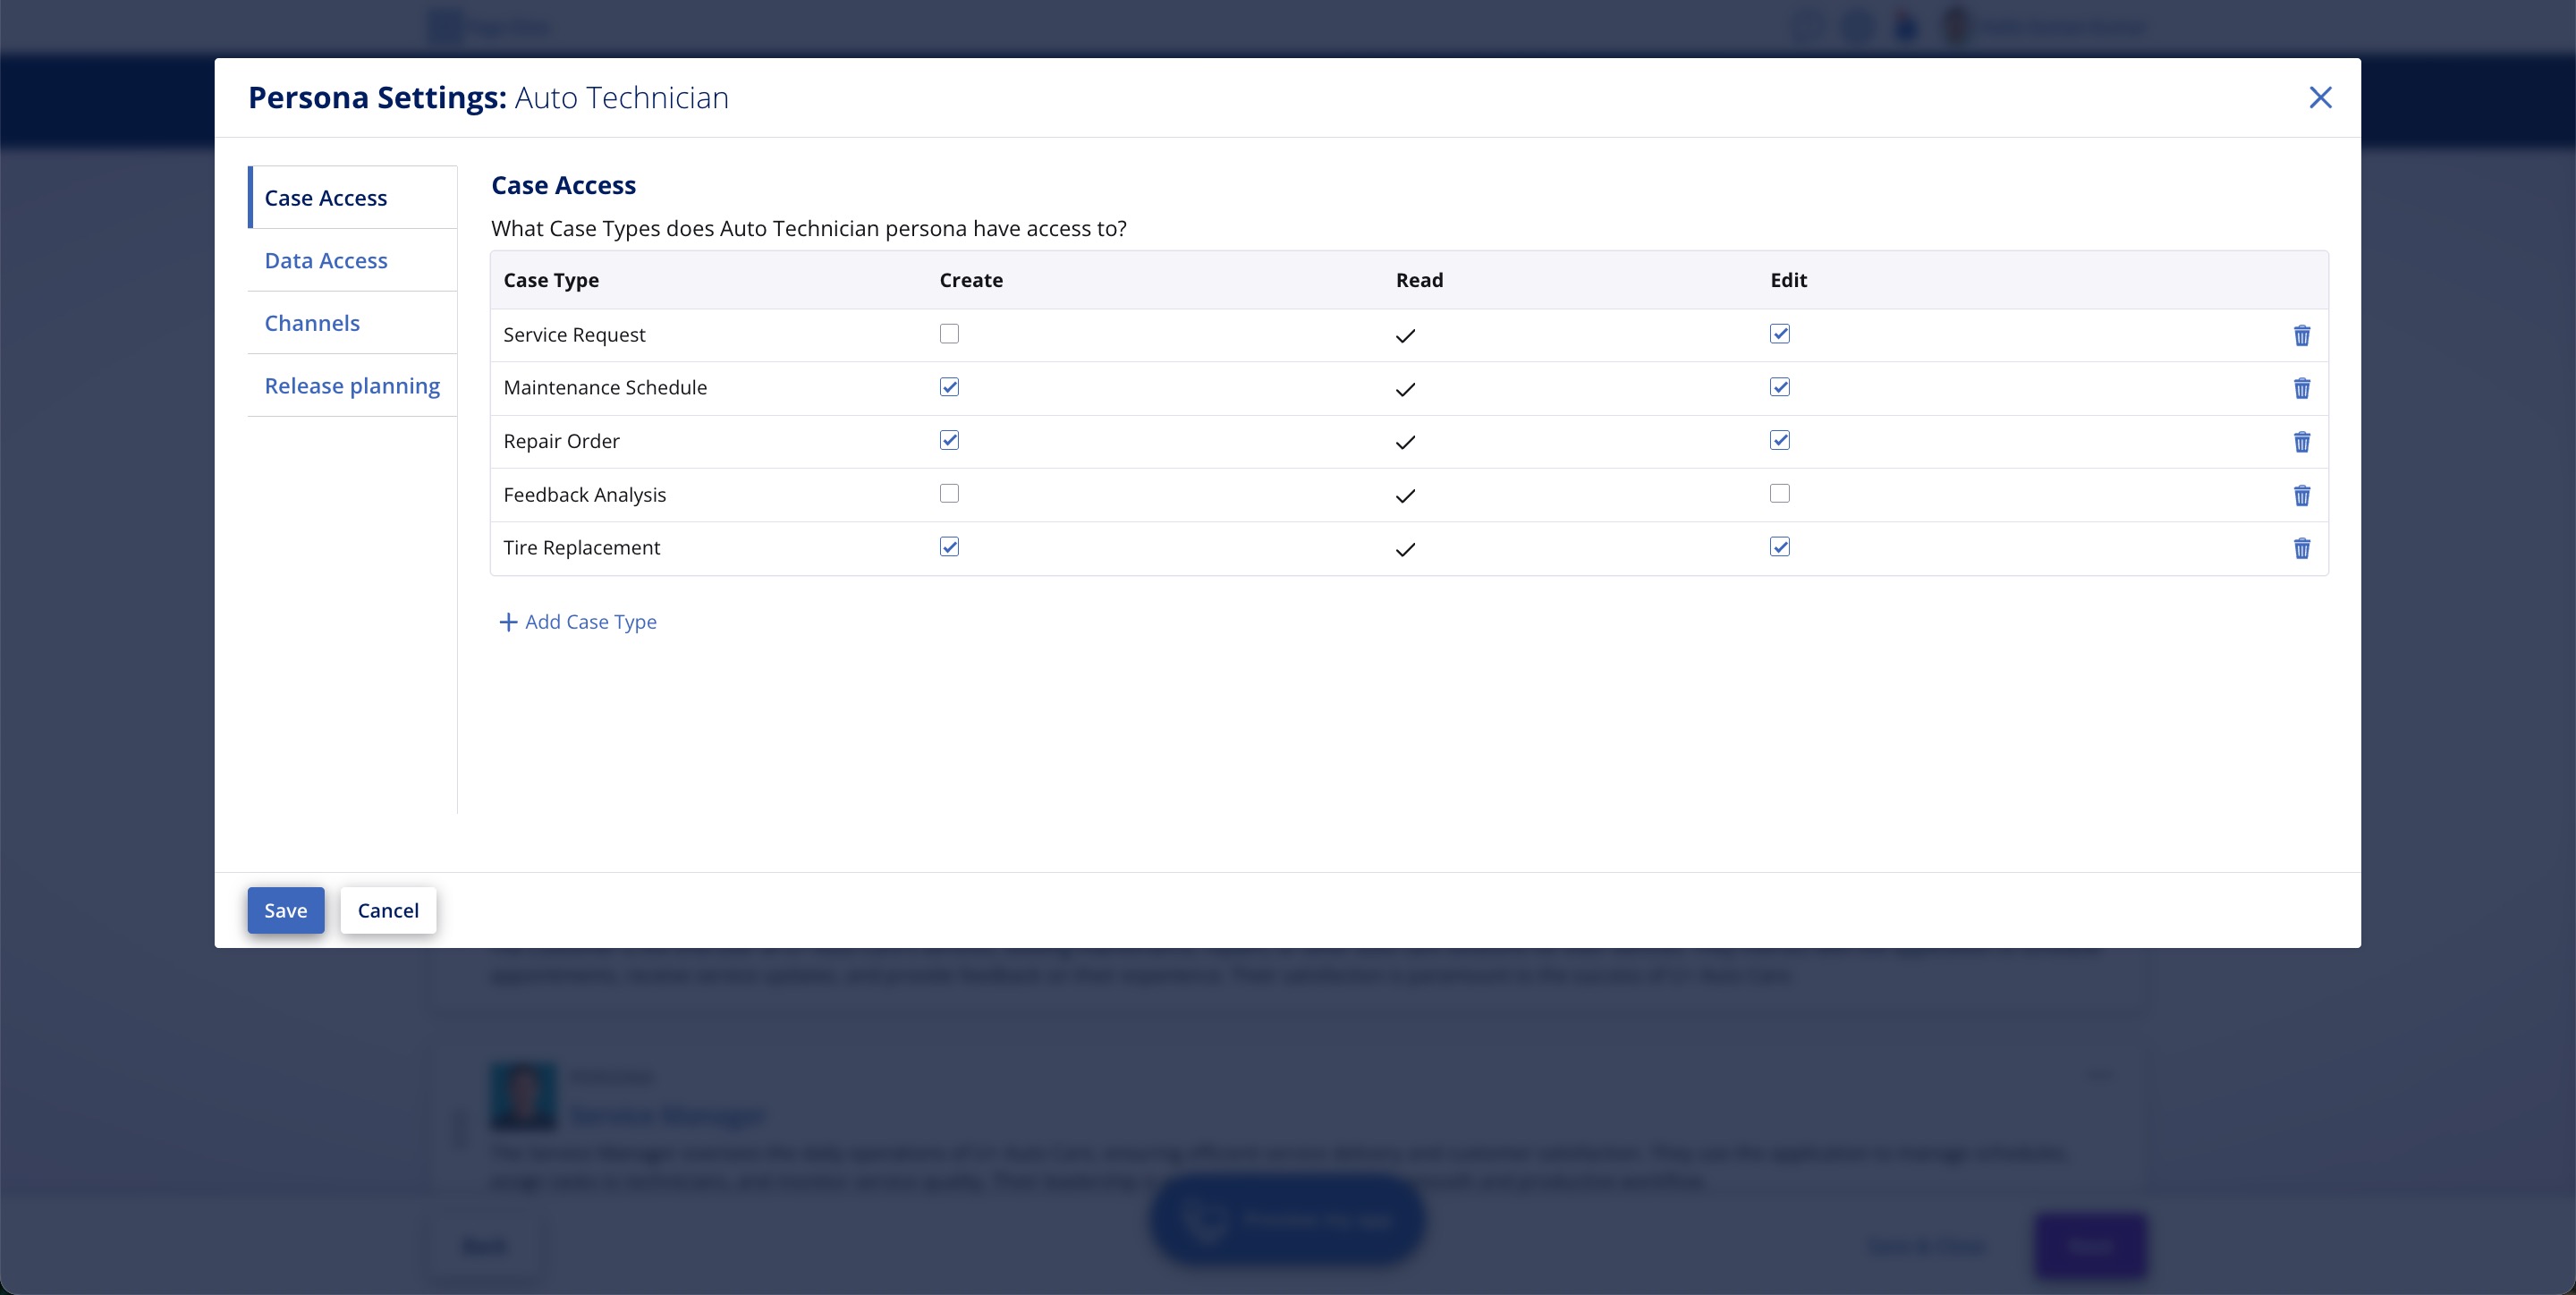This screenshot has height=1295, width=2576.
Task: Click trash icon for Maintenance Schedule
Action: click(2301, 388)
